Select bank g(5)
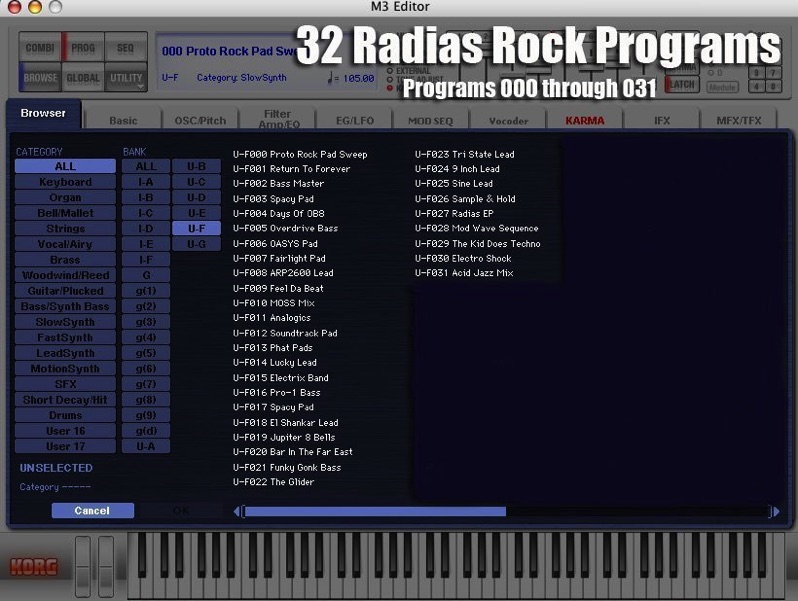 (x=146, y=353)
